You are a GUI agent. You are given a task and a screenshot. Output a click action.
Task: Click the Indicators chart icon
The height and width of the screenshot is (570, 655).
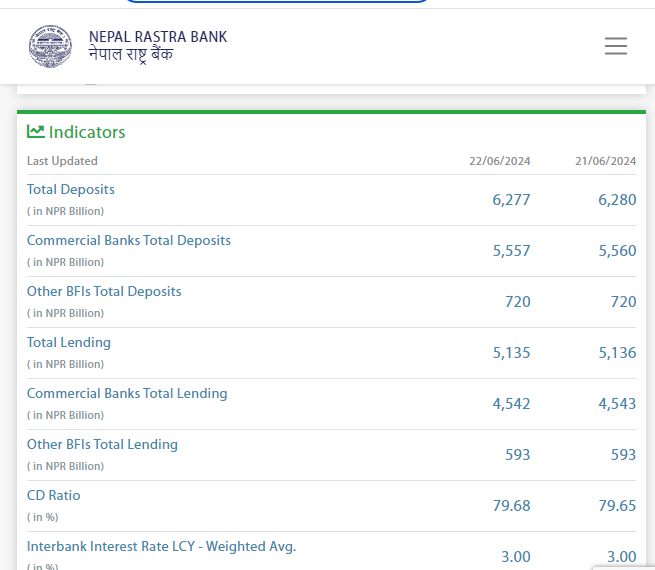coord(36,132)
